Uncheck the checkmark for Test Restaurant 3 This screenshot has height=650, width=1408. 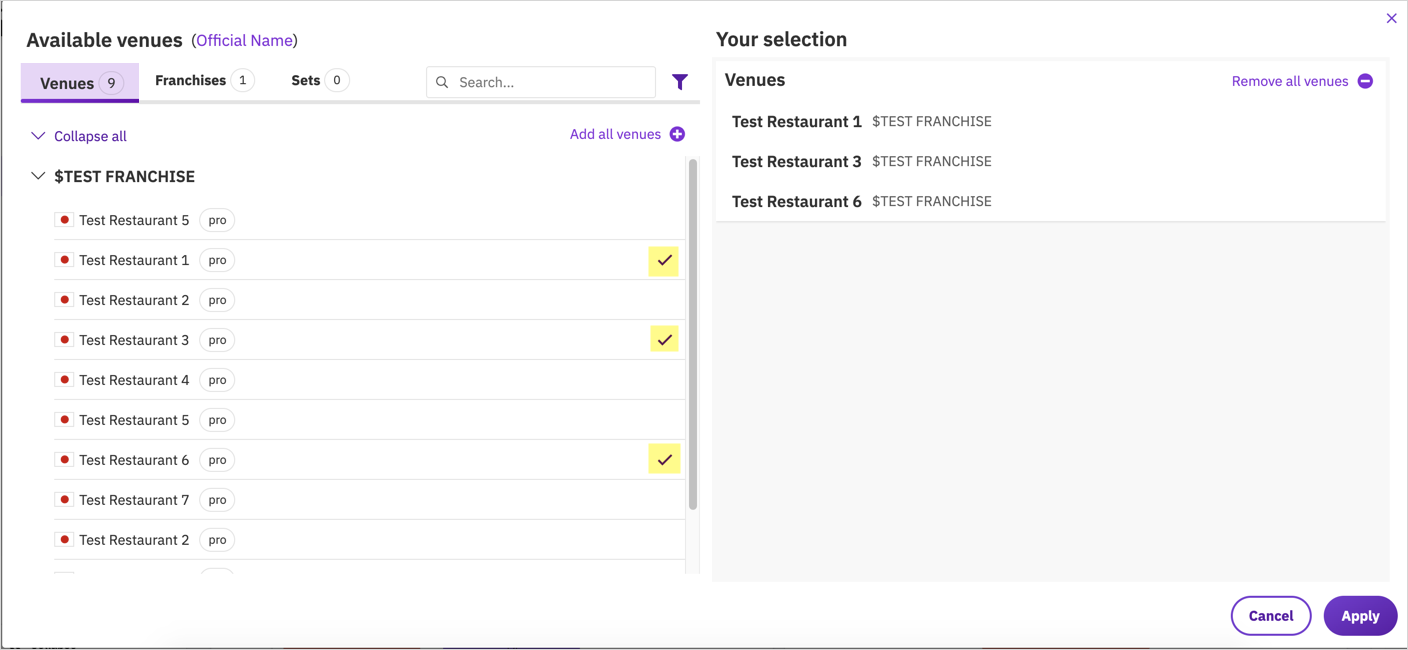[x=664, y=340]
